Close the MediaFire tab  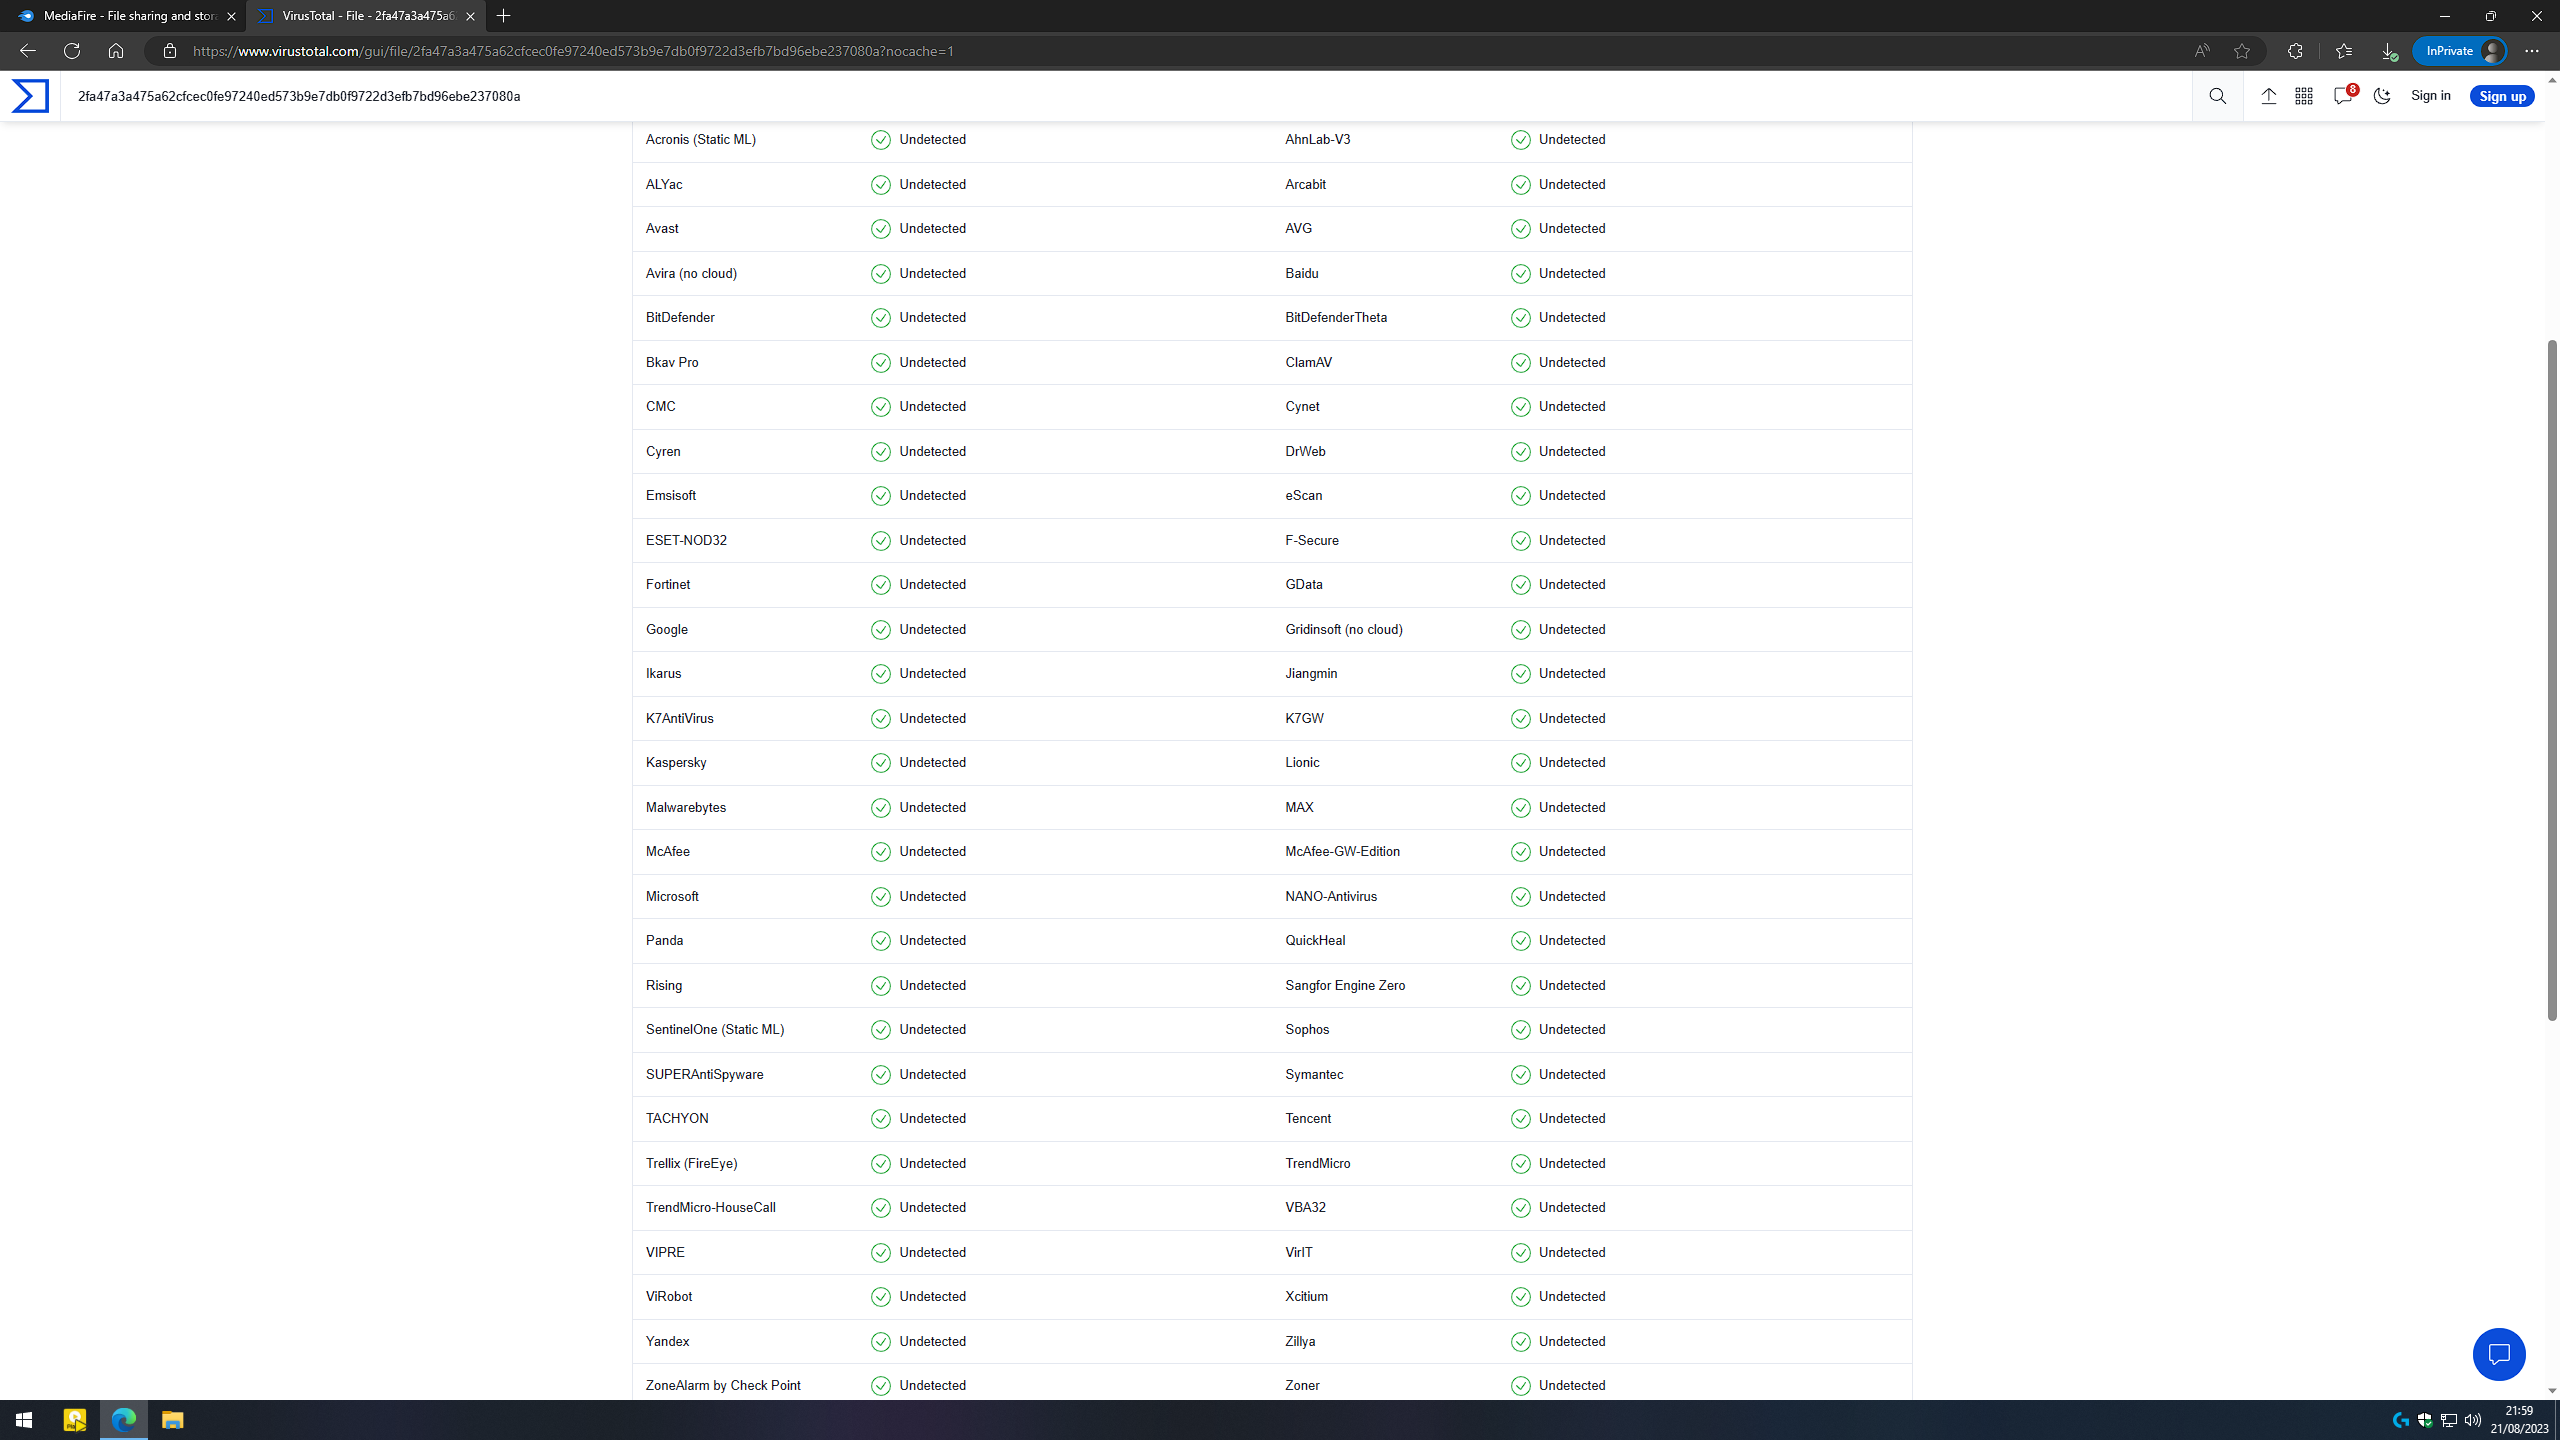[x=231, y=16]
